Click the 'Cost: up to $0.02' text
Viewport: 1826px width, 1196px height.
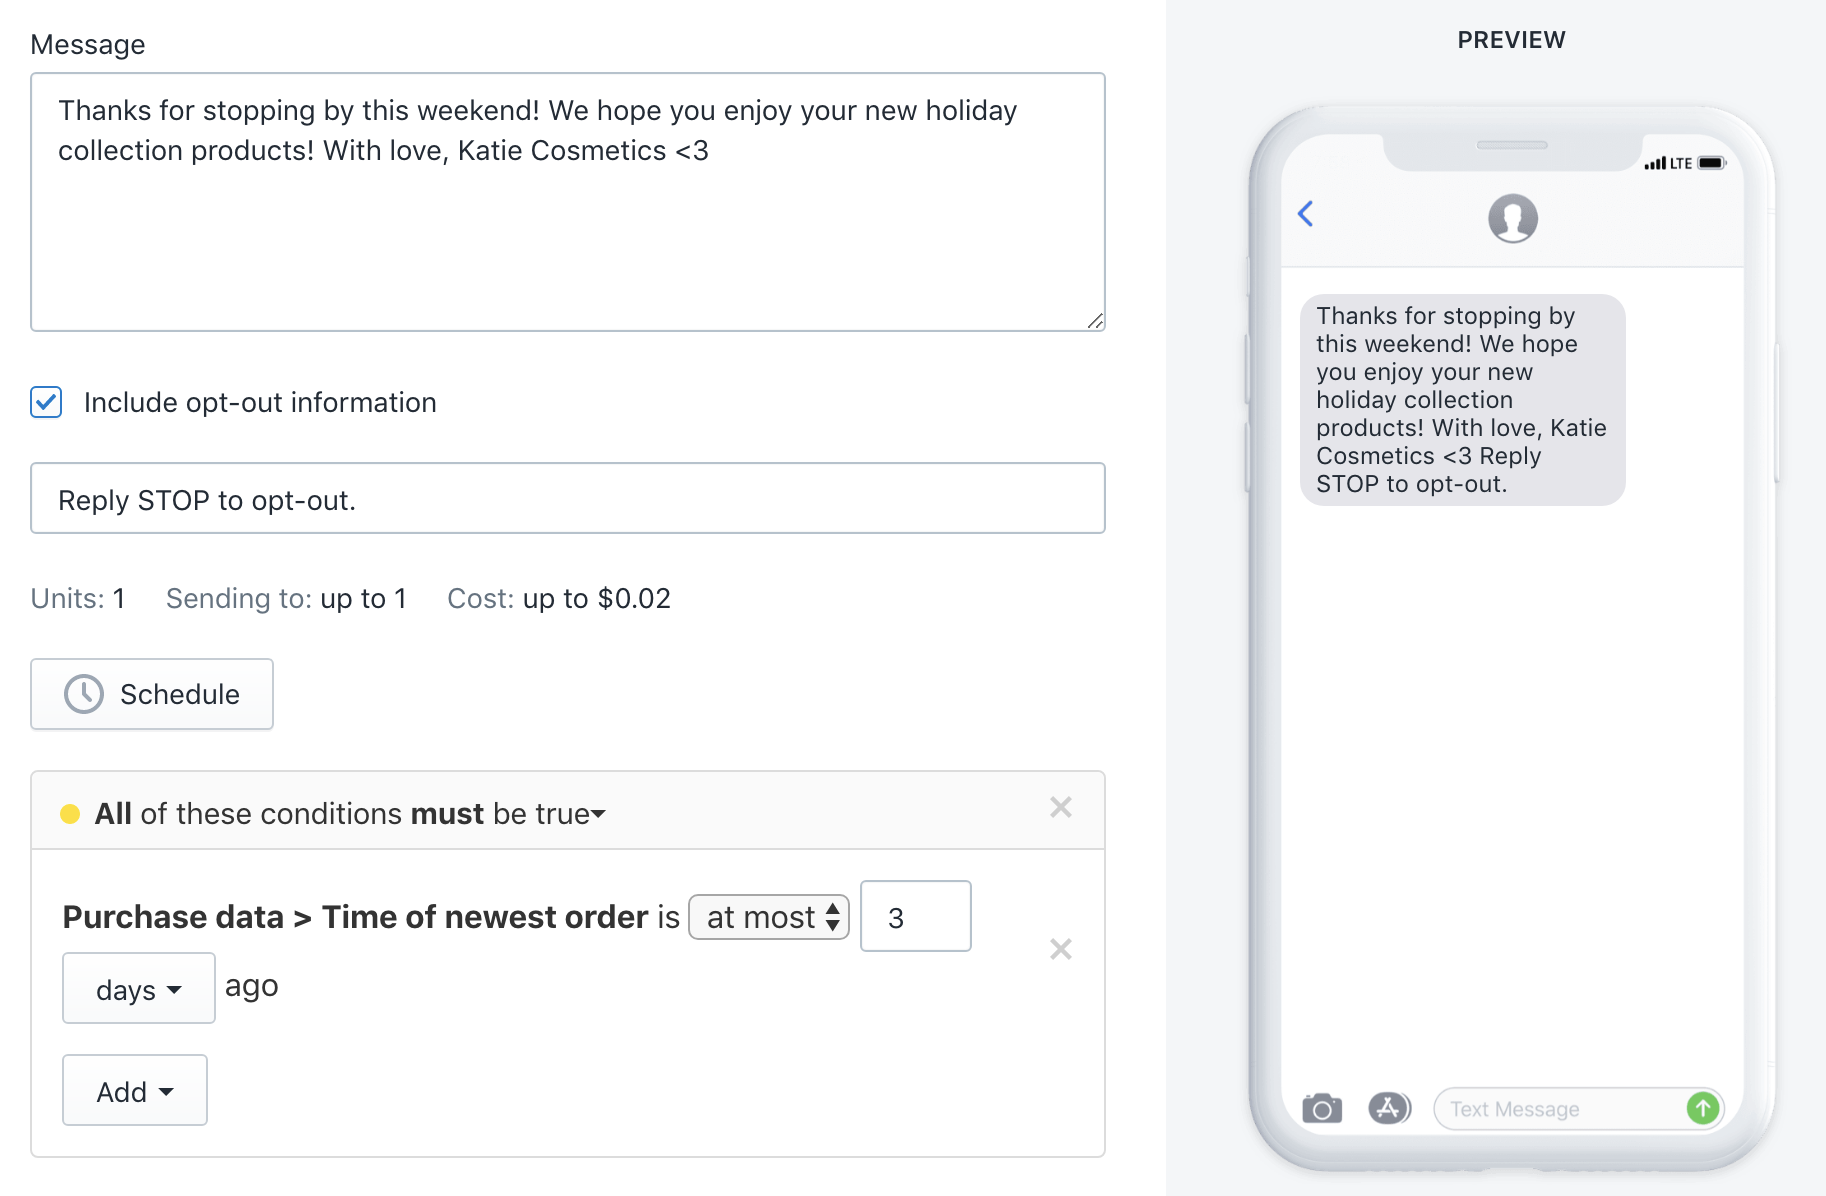559,598
